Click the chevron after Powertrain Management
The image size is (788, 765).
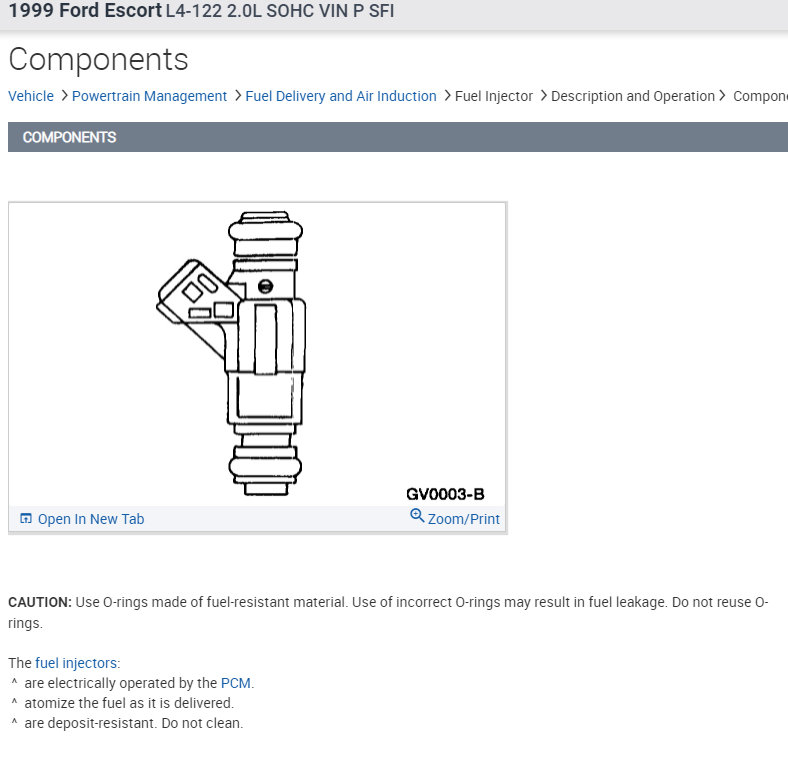click(238, 95)
